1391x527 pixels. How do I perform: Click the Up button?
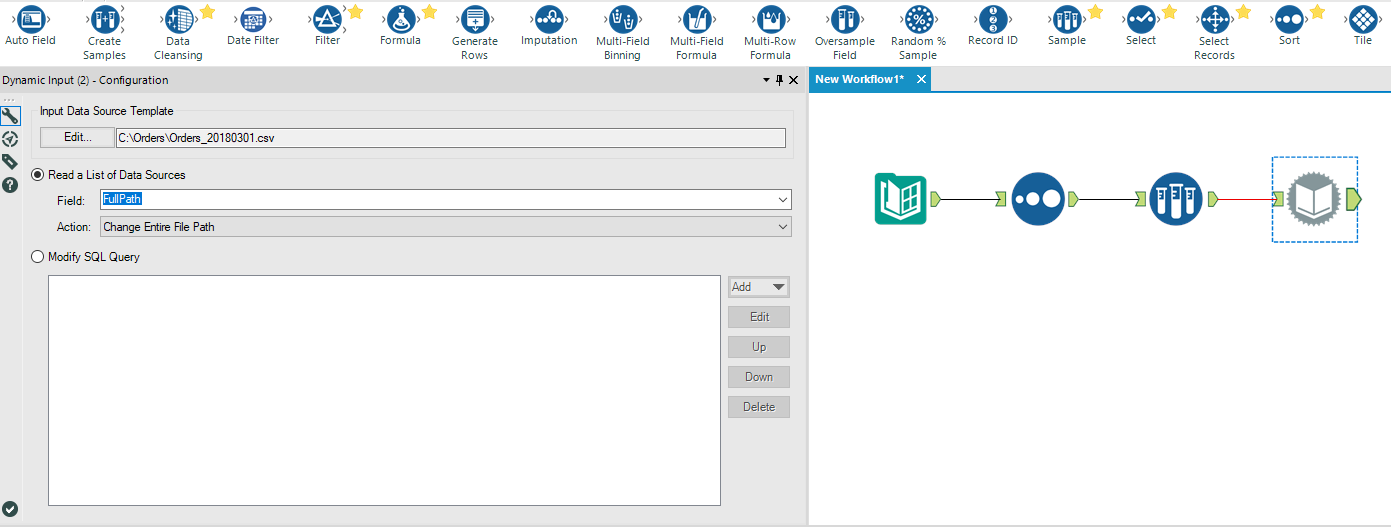[759, 347]
